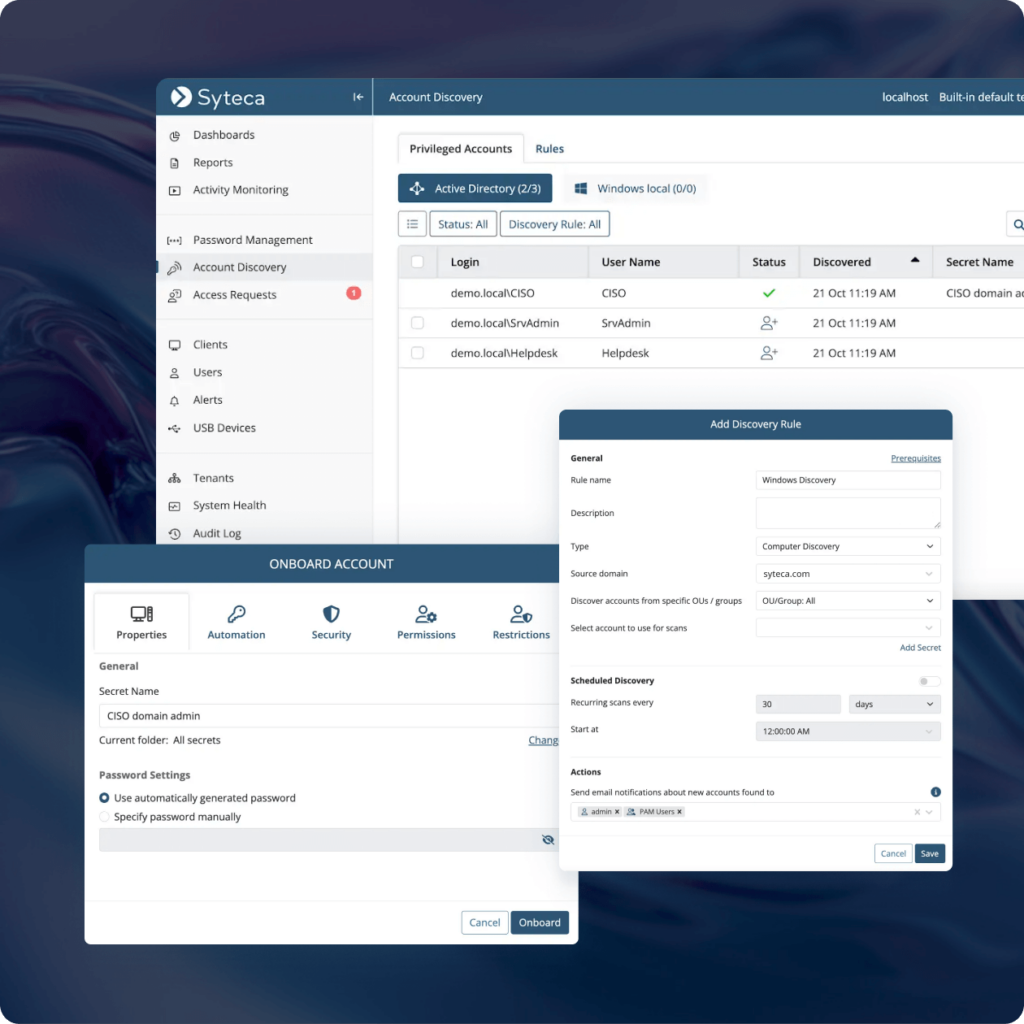
Task: Click the search magnifier above the accounts table
Action: (x=1017, y=224)
